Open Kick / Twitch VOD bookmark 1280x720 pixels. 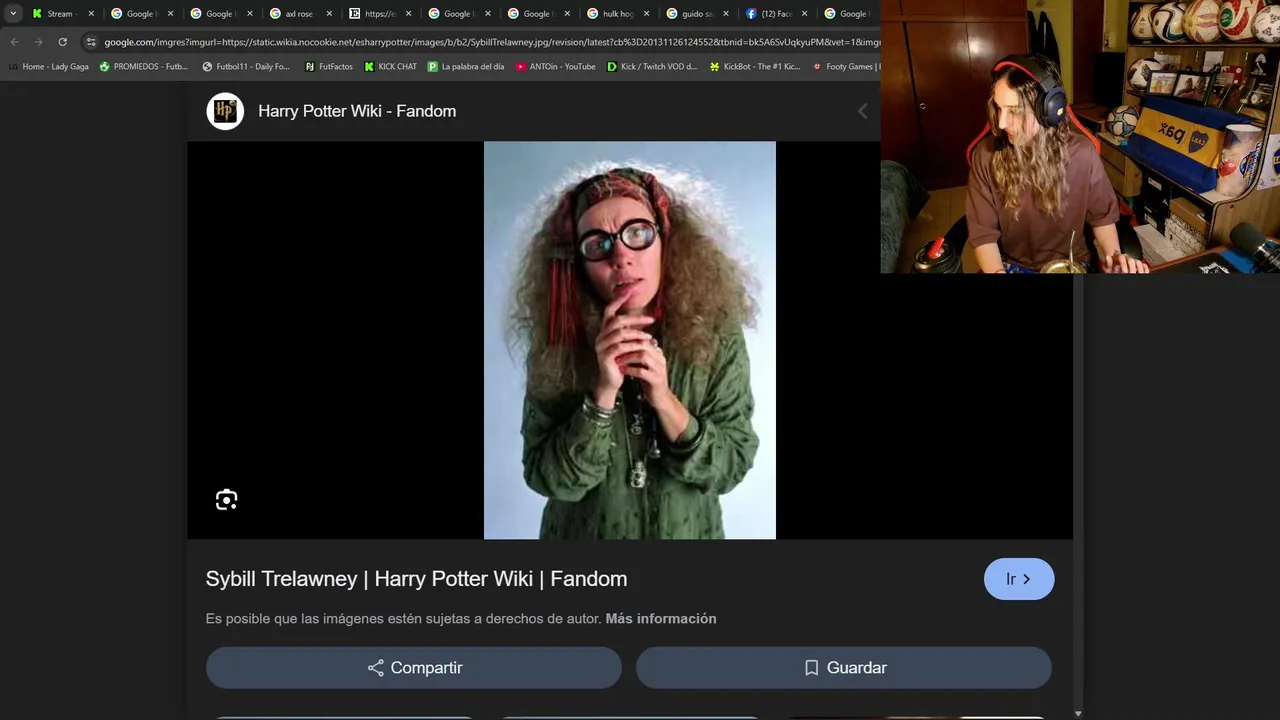tap(652, 67)
